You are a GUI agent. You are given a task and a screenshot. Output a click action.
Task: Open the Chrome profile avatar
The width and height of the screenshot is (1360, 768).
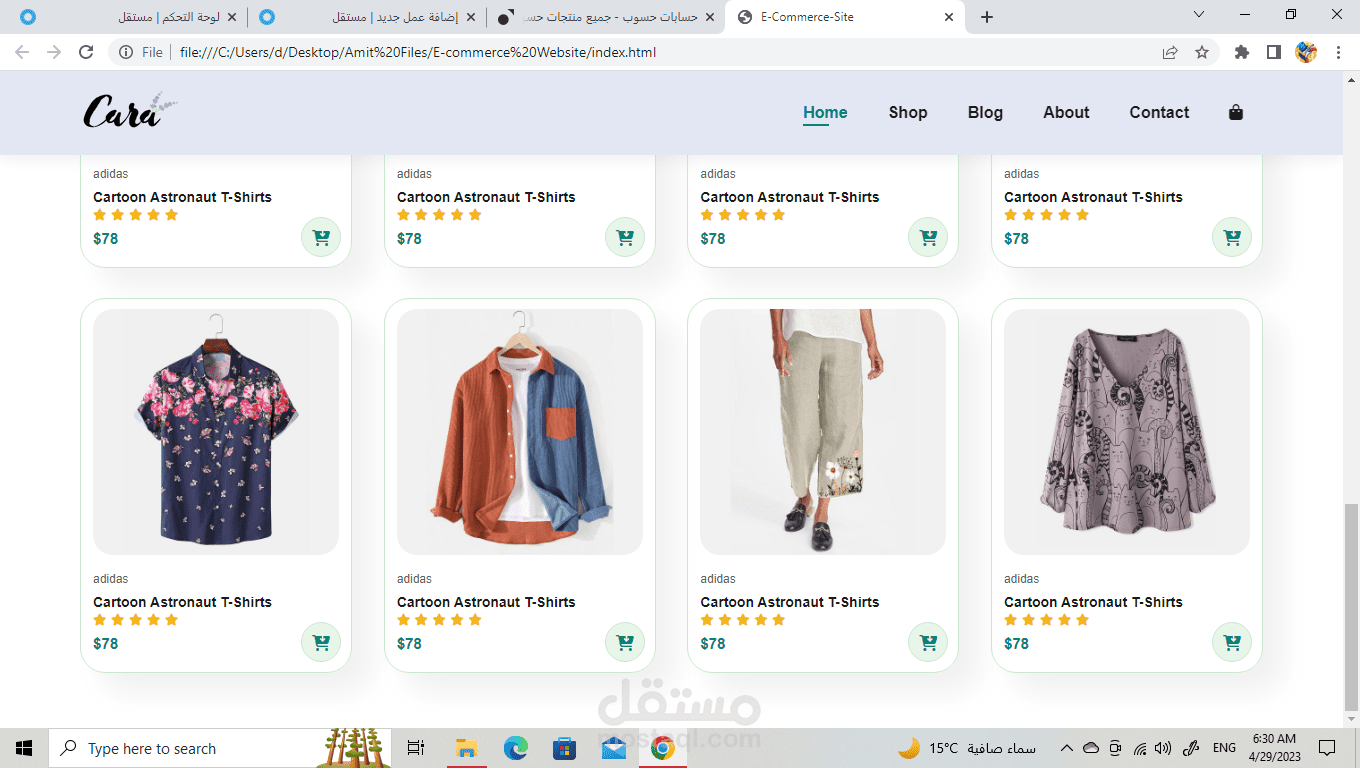(x=1305, y=51)
